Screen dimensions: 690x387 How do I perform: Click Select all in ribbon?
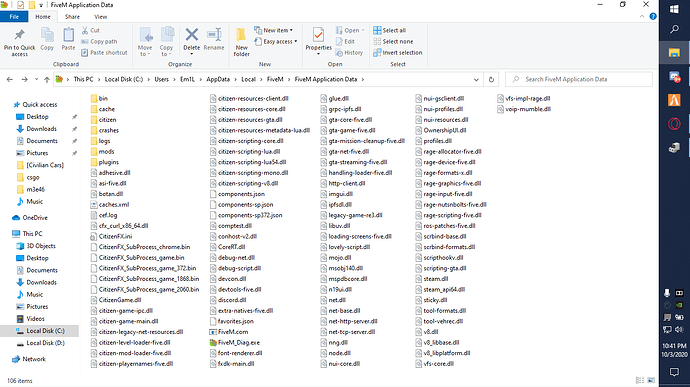tap(389, 30)
